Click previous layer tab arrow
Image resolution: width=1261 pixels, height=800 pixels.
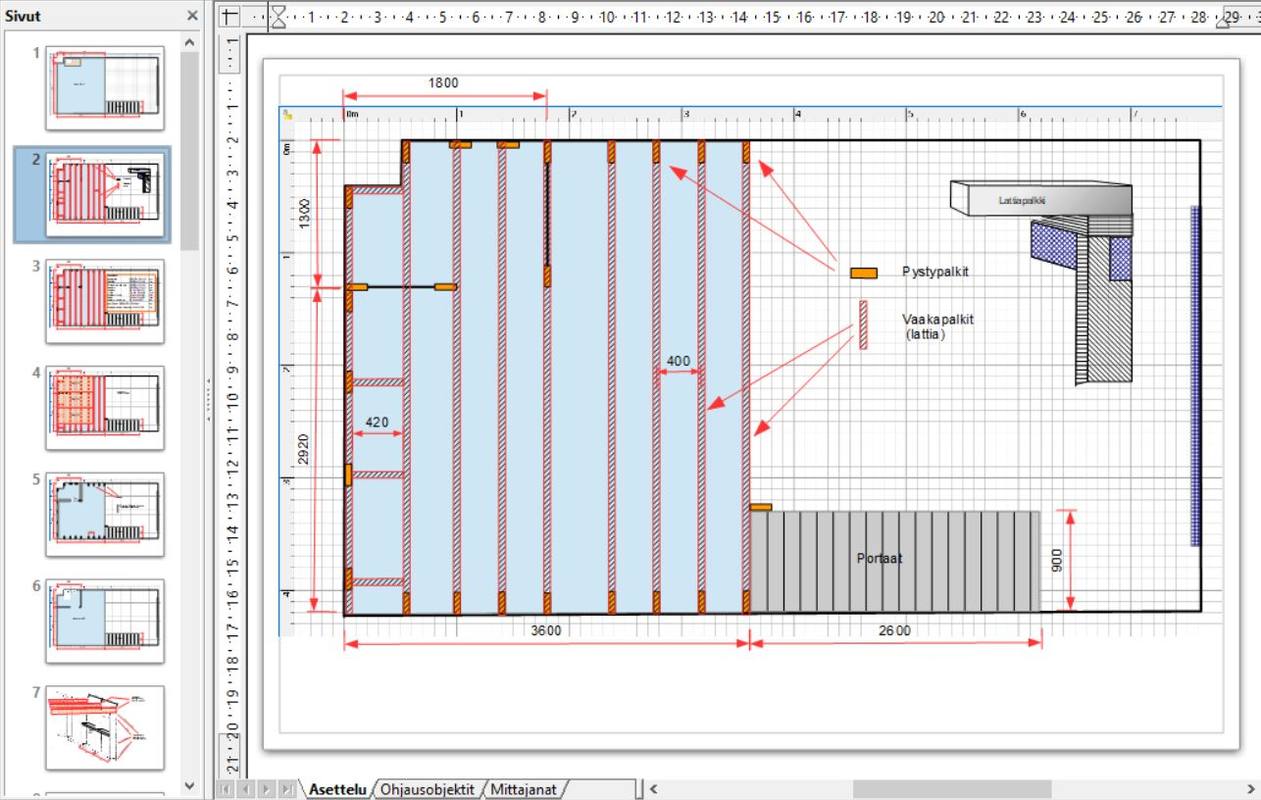click(x=245, y=789)
